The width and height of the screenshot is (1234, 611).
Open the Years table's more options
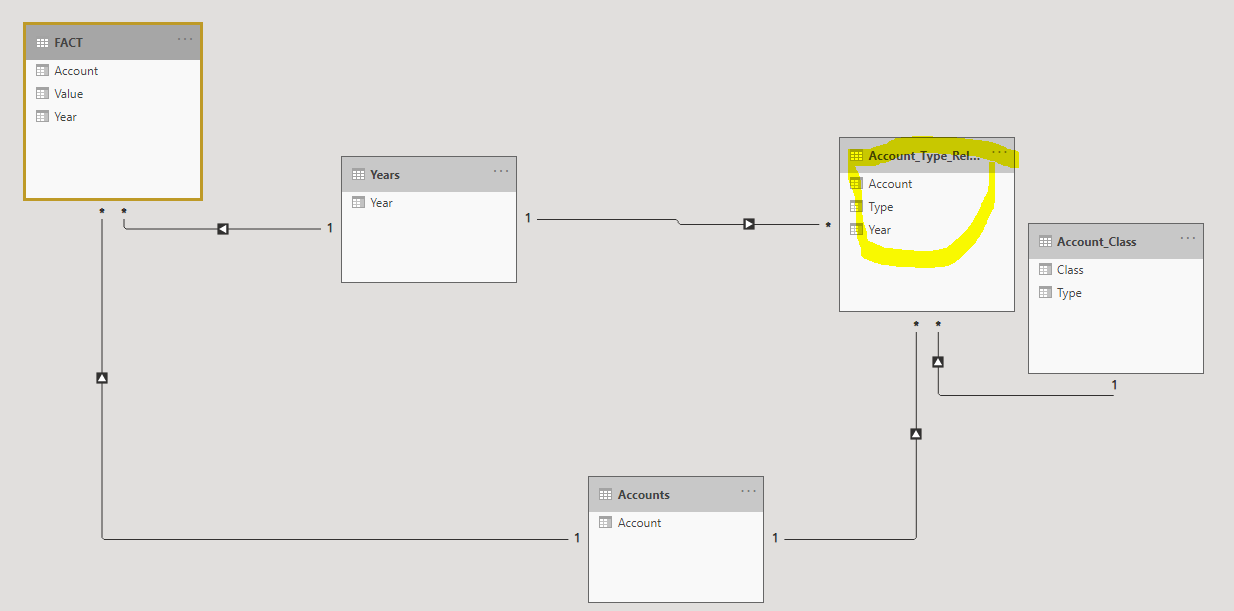pyautogui.click(x=501, y=171)
